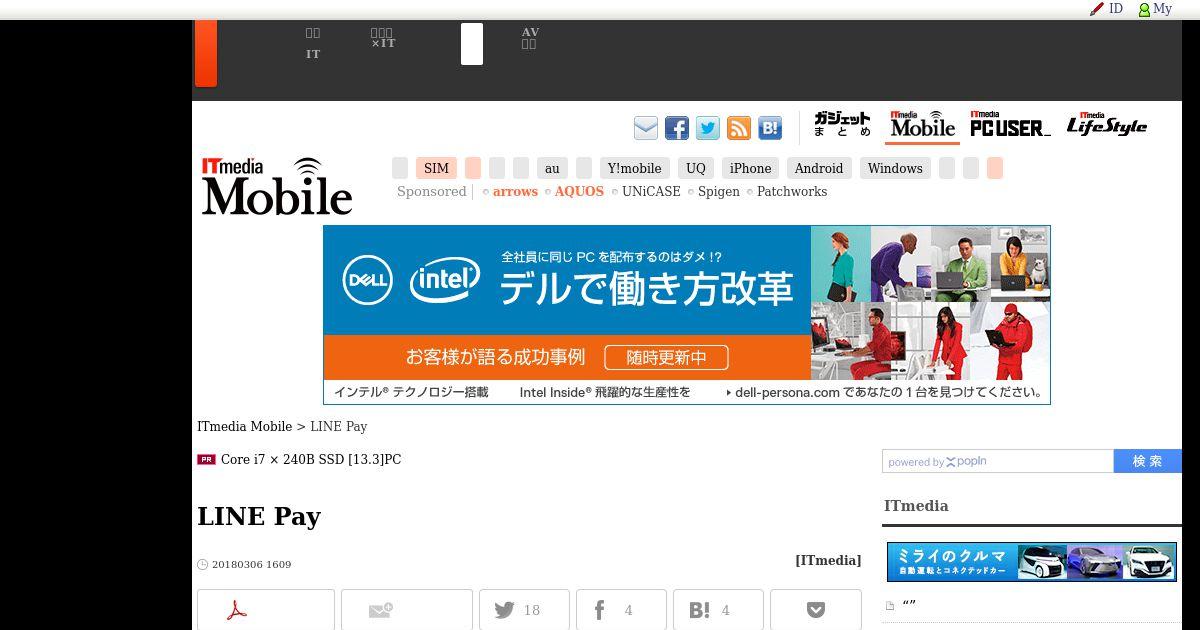Viewport: 1200px width, 630px height.
Task: Go to ITmedia Mobile breadcrumb link
Action: click(245, 426)
